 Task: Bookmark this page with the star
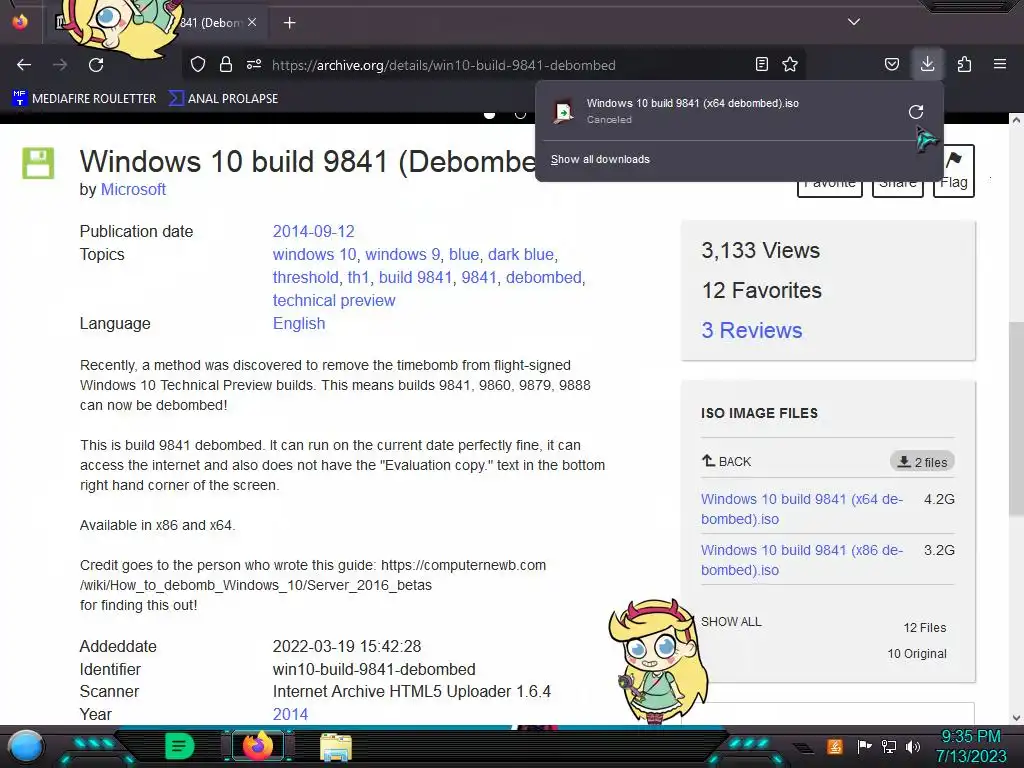tap(790, 64)
